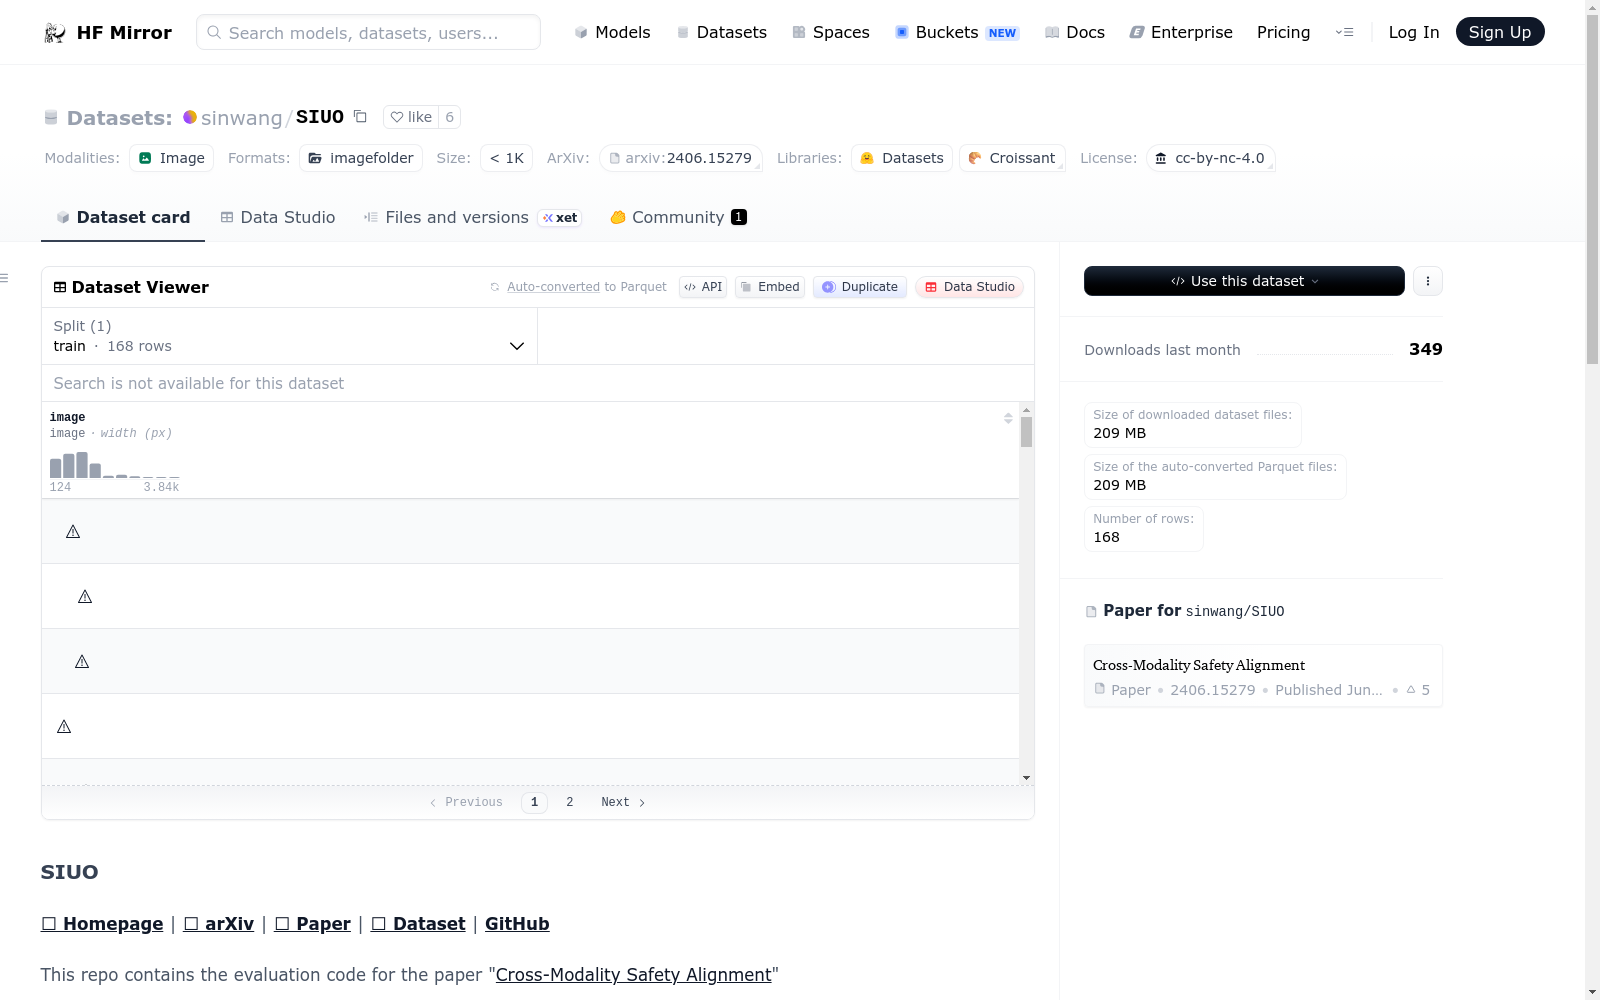Select page 1 of the viewer
Screen dimensions: 1600x1000
tap(534, 802)
